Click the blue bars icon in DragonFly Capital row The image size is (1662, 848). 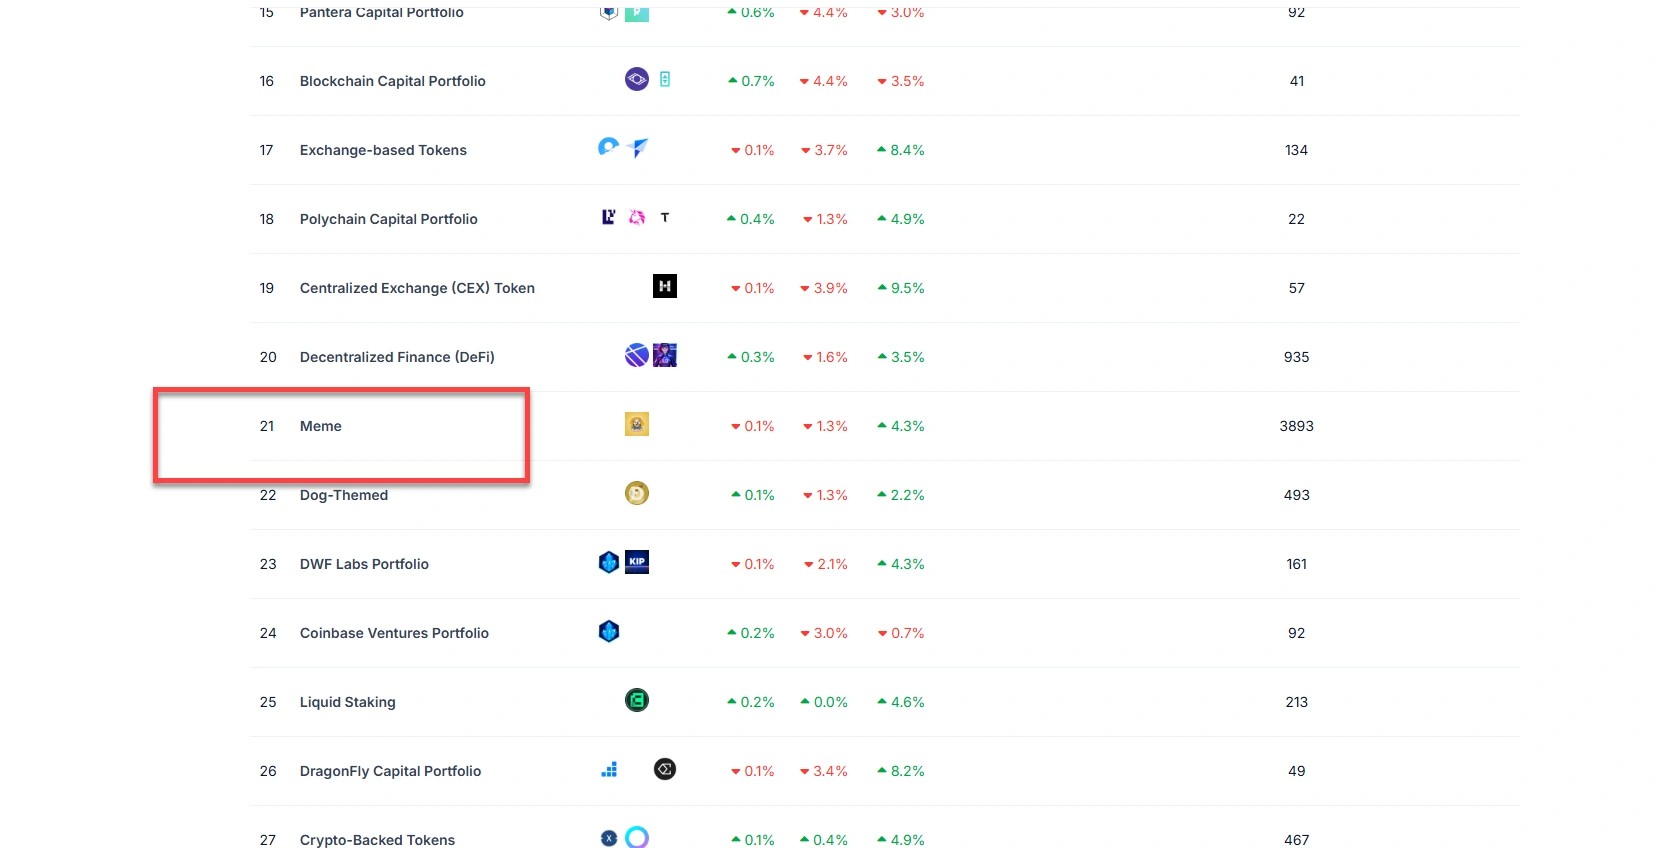click(609, 769)
